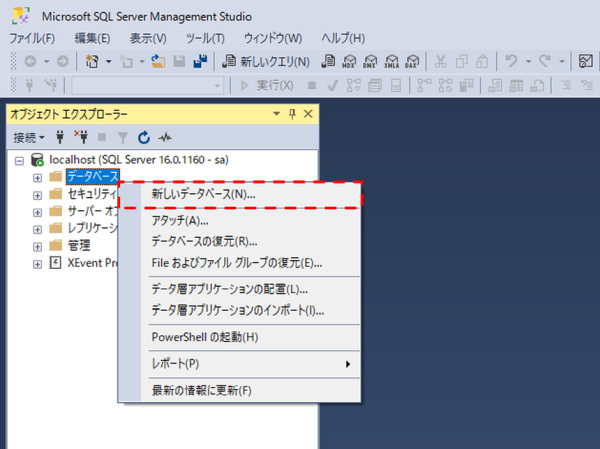Select 新しいデータベース(N)... from the context menu

(x=203, y=194)
